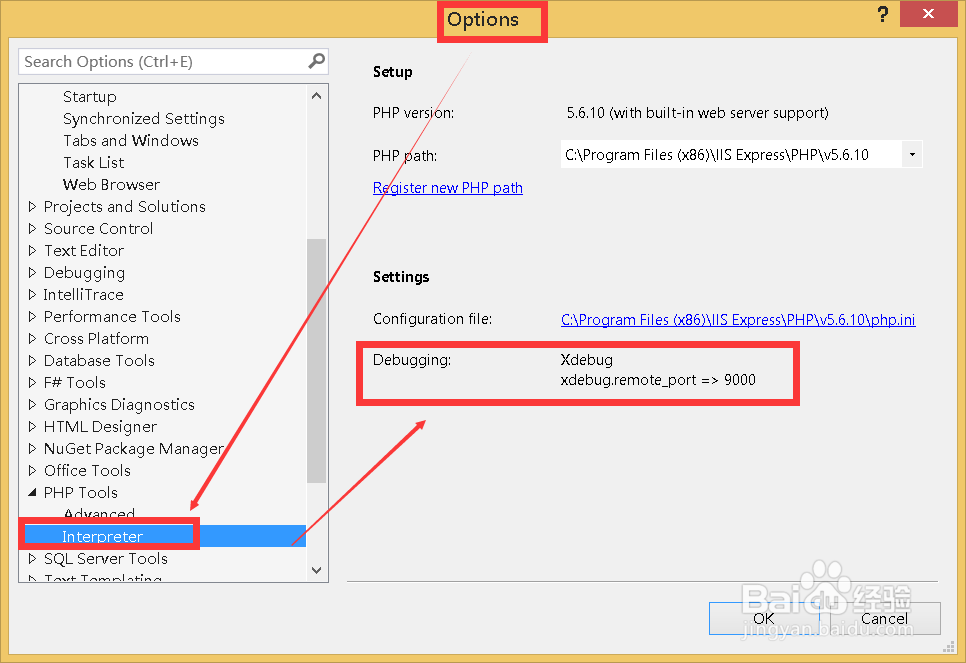Click the xdebug.remote_port => 9000 text

coord(658,380)
